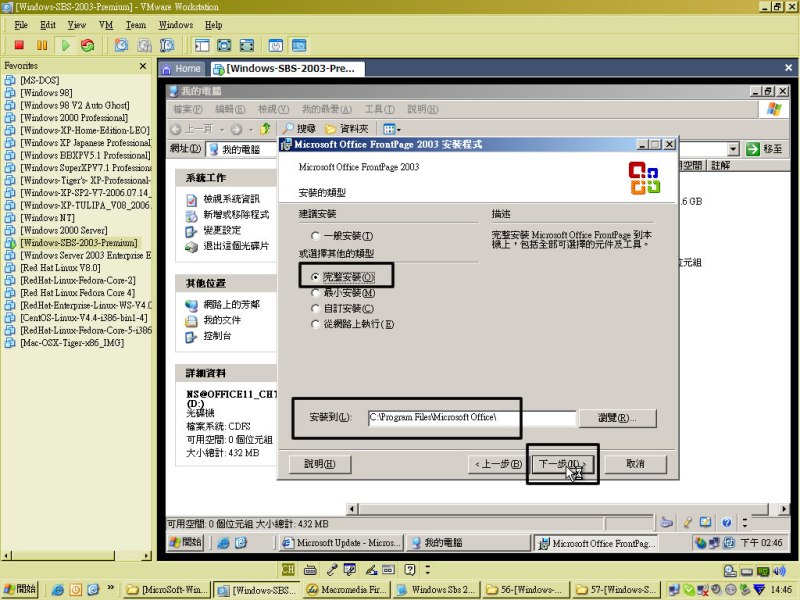Screen dimensions: 800x600
Task: Click 新增或移除程式 link
Action: [x=236, y=215]
